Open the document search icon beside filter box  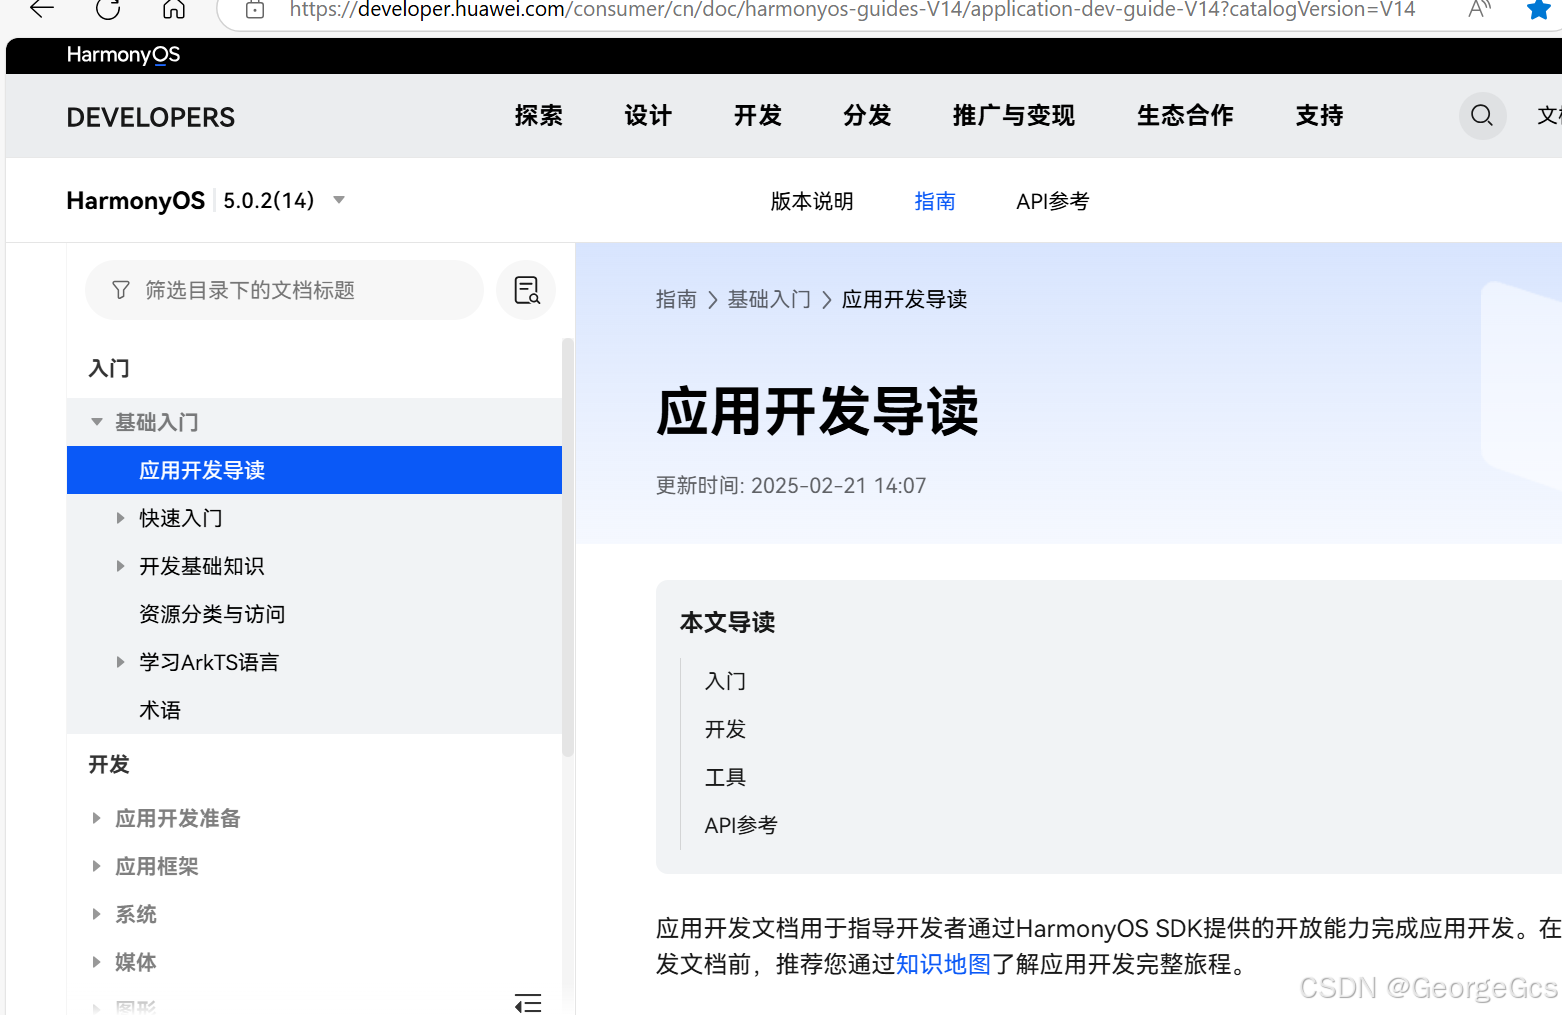(x=525, y=290)
